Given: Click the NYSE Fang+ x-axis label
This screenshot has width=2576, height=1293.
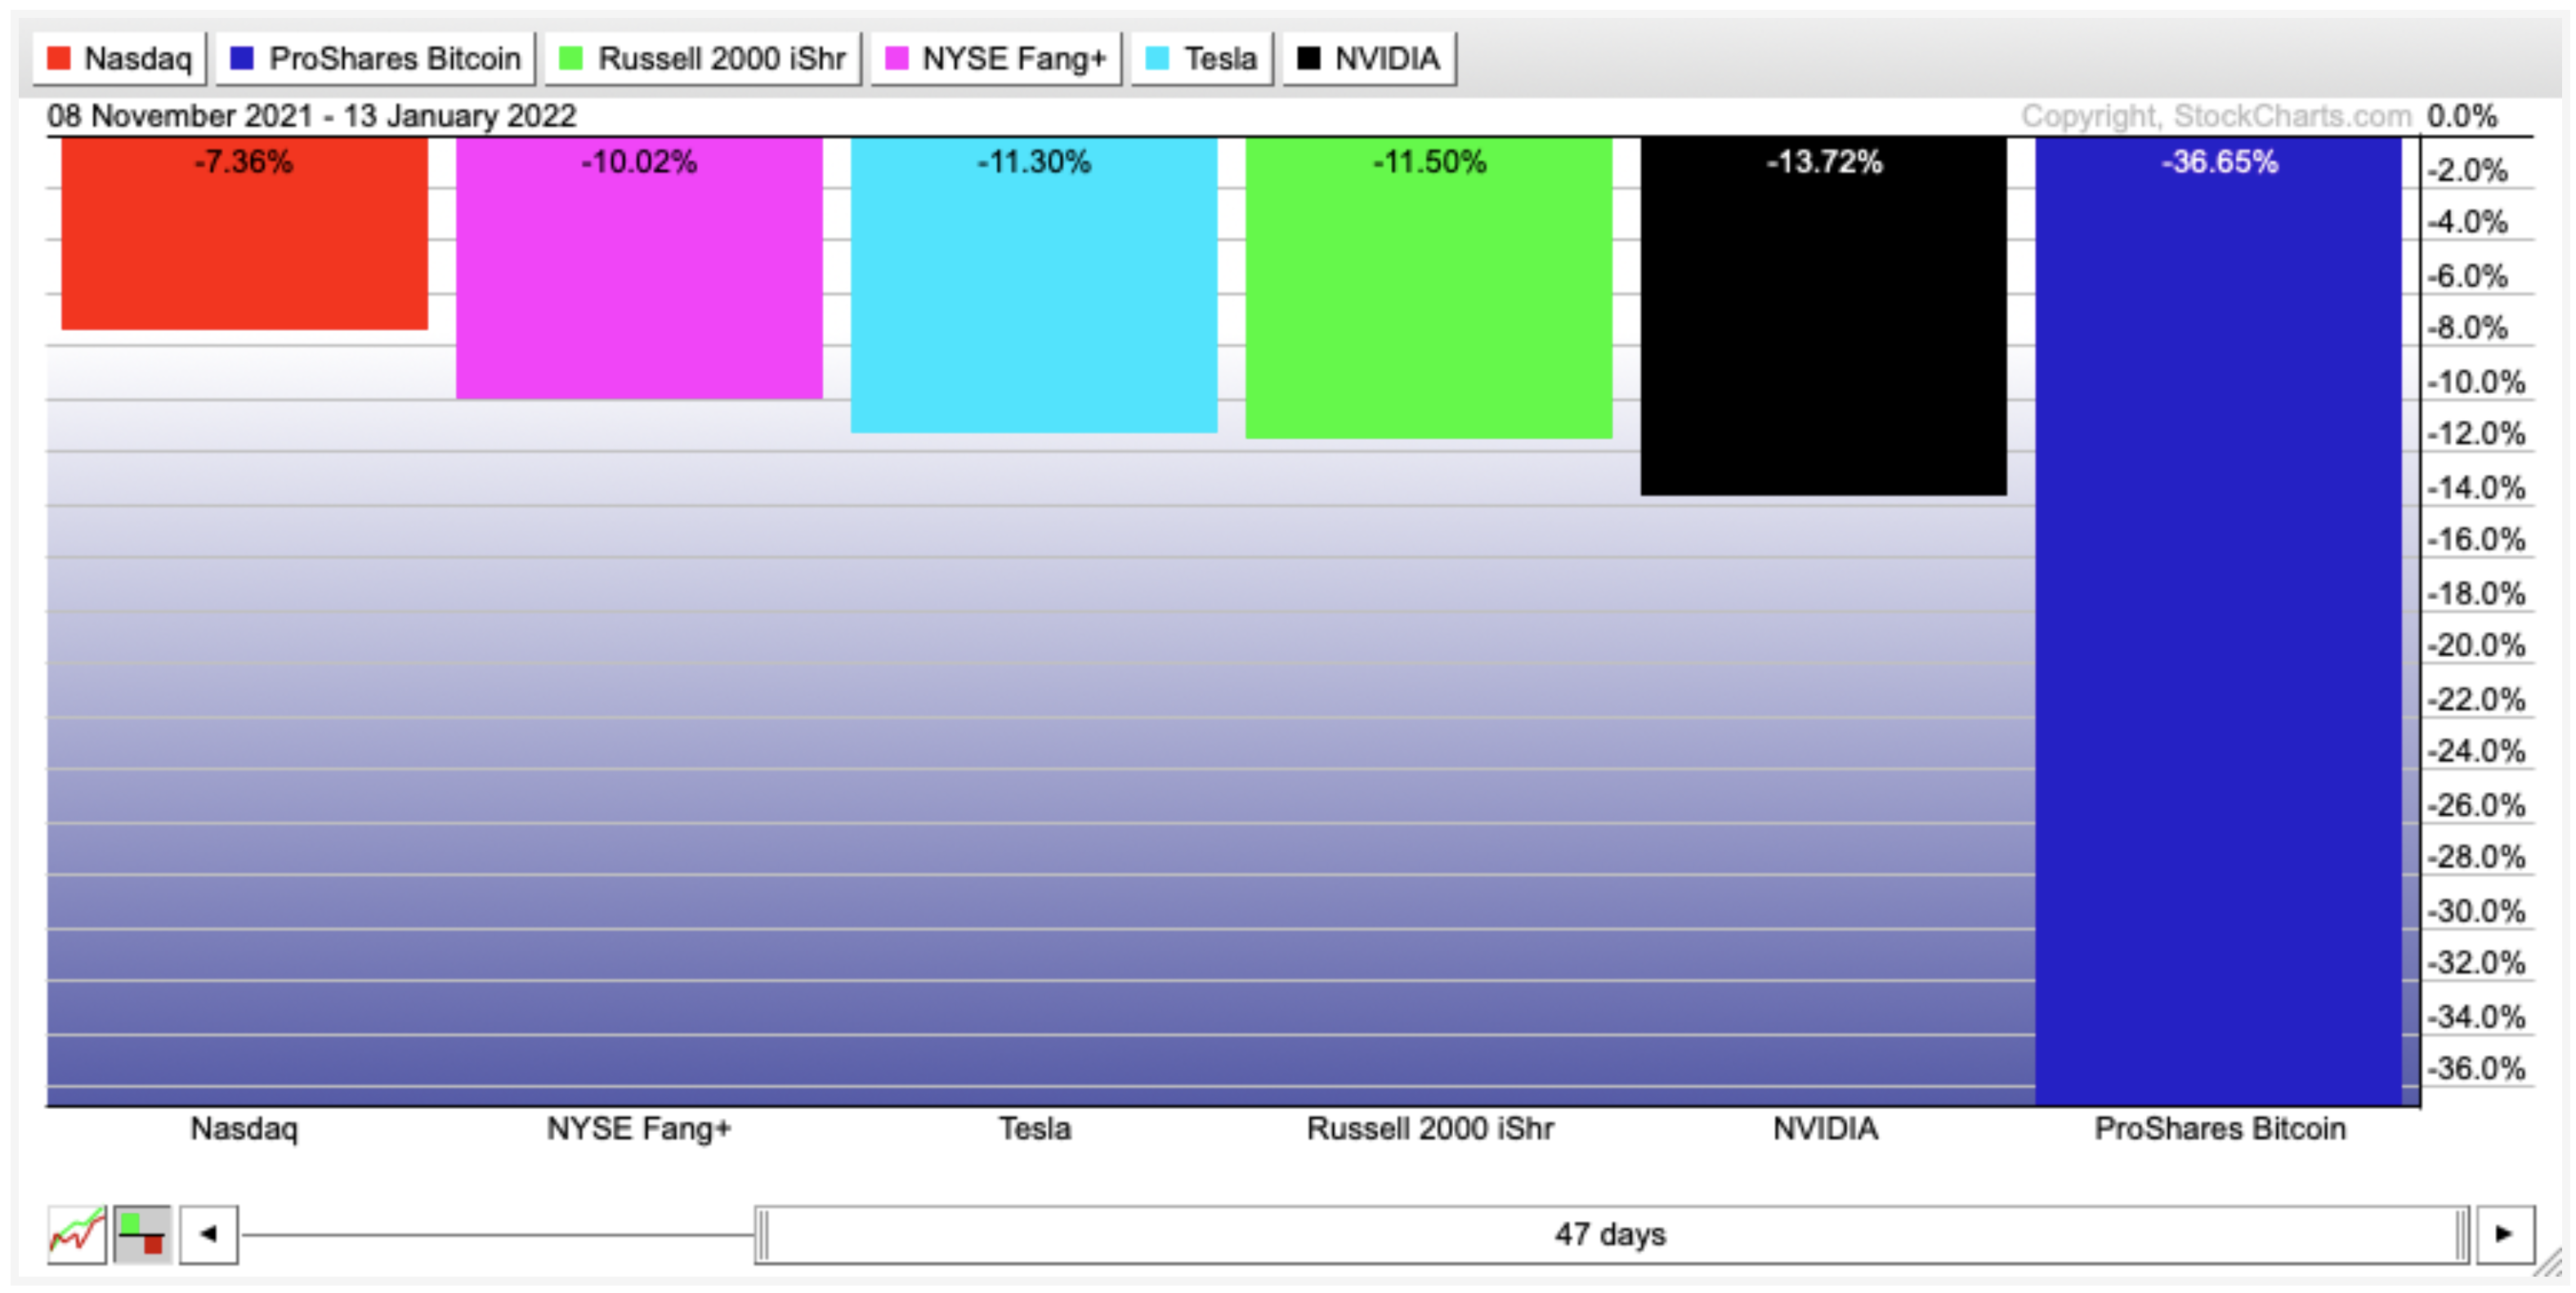Looking at the screenshot, I should pos(639,1129).
